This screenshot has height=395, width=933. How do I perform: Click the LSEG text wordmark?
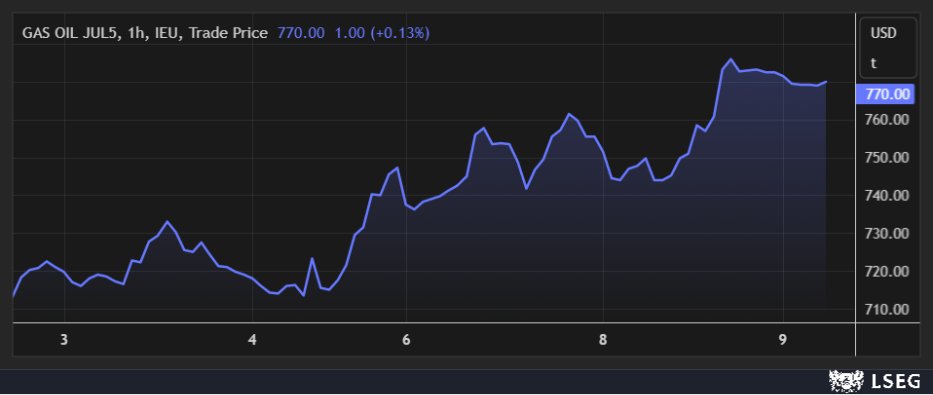(897, 381)
